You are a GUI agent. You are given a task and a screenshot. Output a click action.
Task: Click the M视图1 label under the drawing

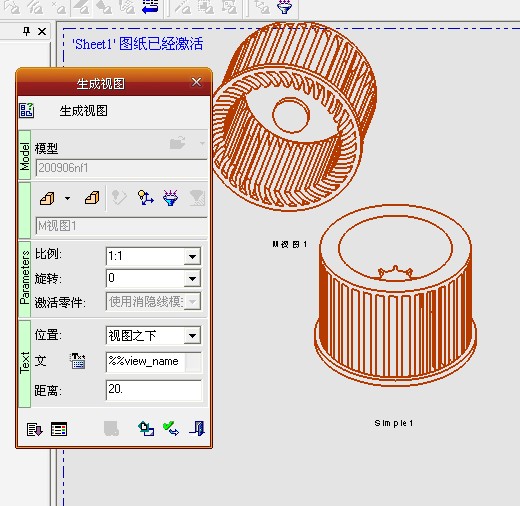pos(289,244)
